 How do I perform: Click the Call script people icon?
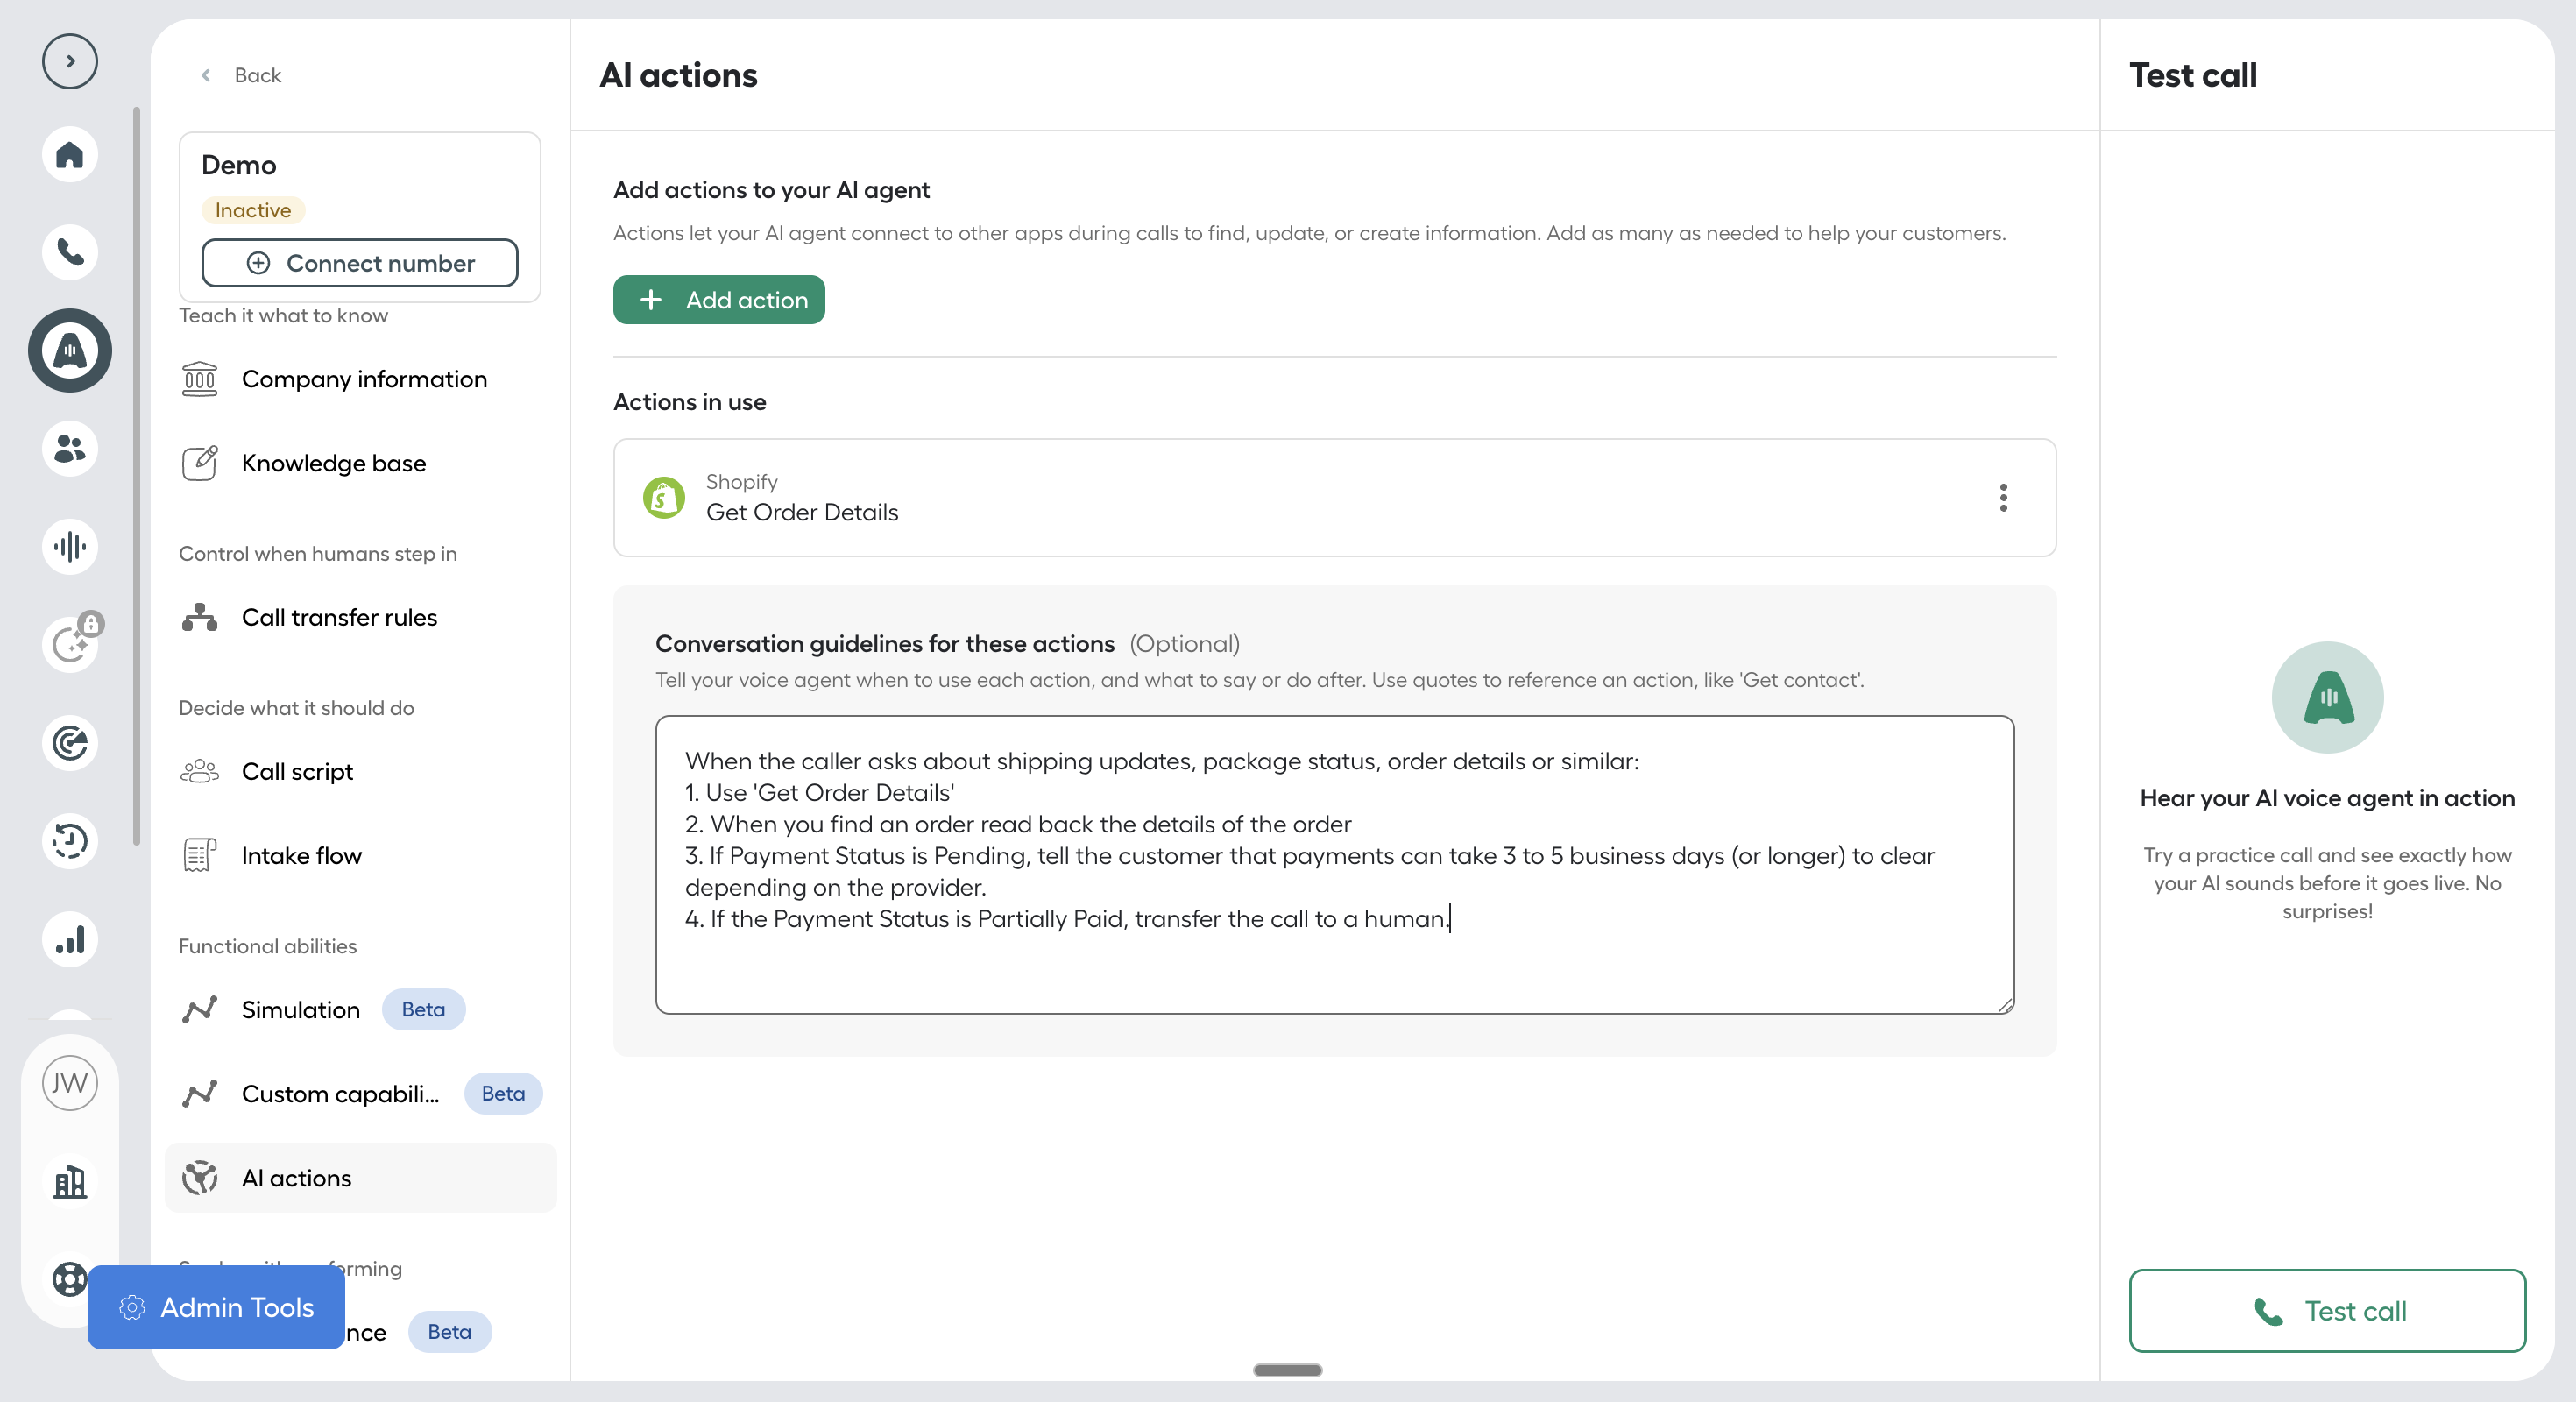point(200,771)
